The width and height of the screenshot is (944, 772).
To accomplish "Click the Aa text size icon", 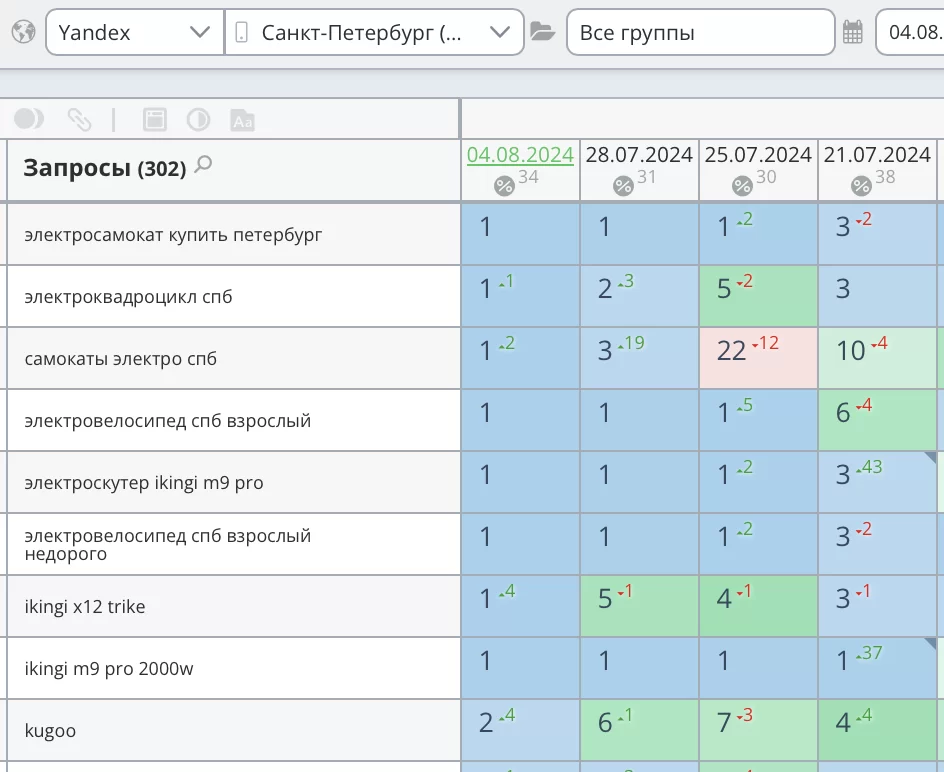I will 242,120.
